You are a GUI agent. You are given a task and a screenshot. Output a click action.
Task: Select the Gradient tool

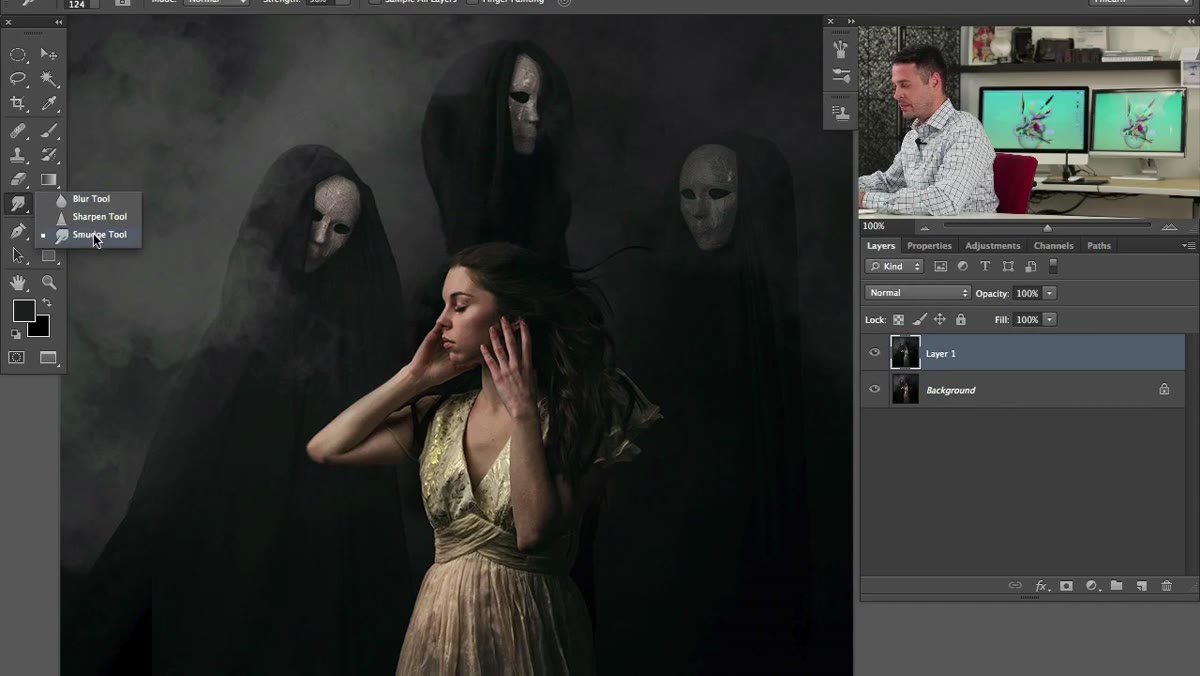pyautogui.click(x=48, y=180)
